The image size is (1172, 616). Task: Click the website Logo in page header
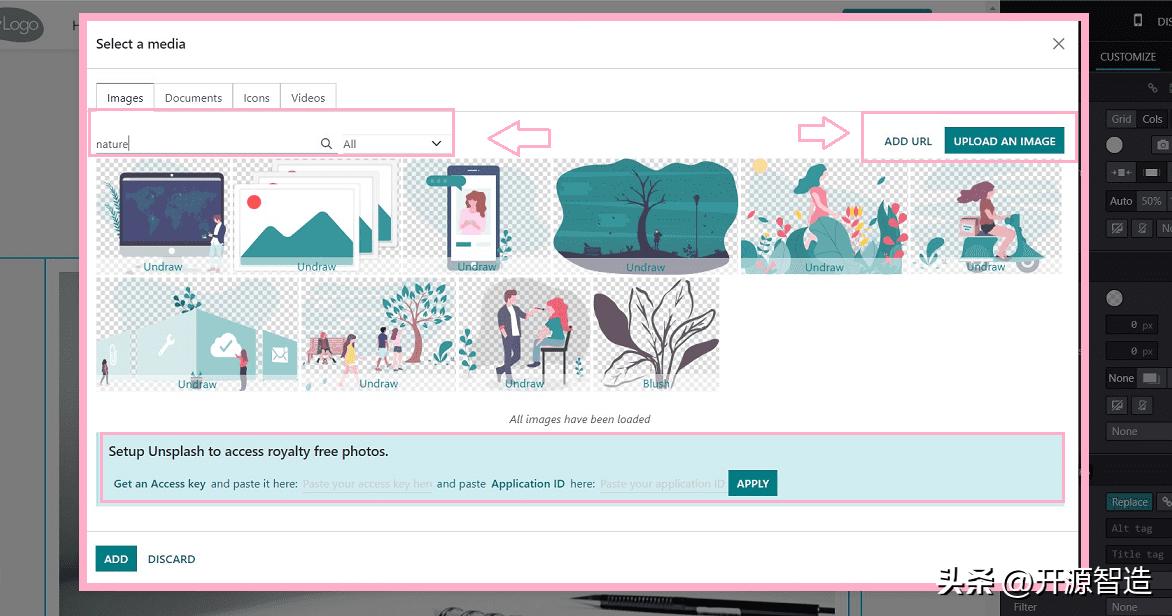pos(20,25)
